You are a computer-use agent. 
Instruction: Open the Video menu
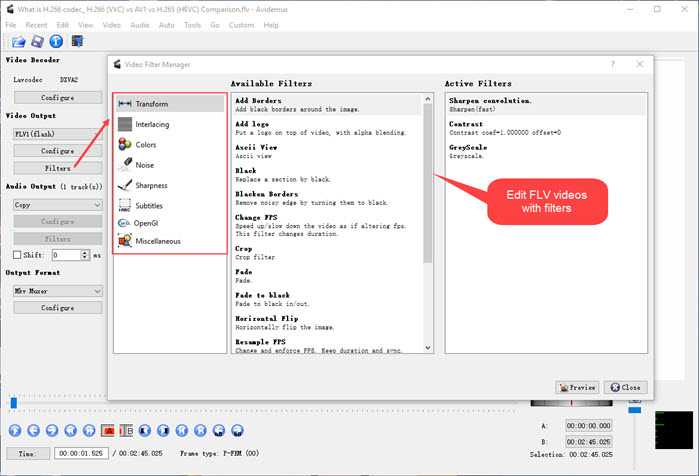[111, 24]
